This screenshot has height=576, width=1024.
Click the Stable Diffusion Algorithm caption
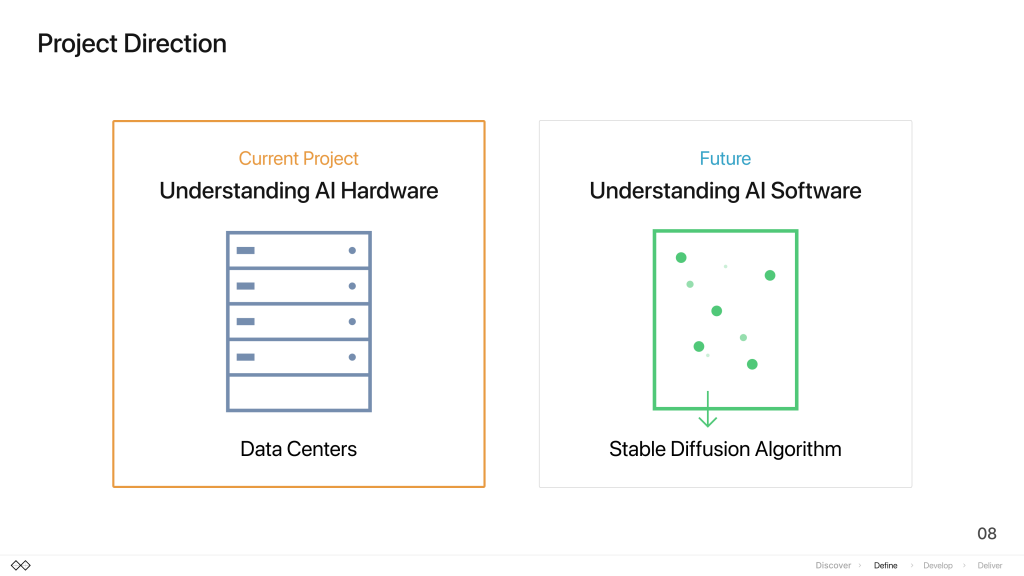[725, 449]
